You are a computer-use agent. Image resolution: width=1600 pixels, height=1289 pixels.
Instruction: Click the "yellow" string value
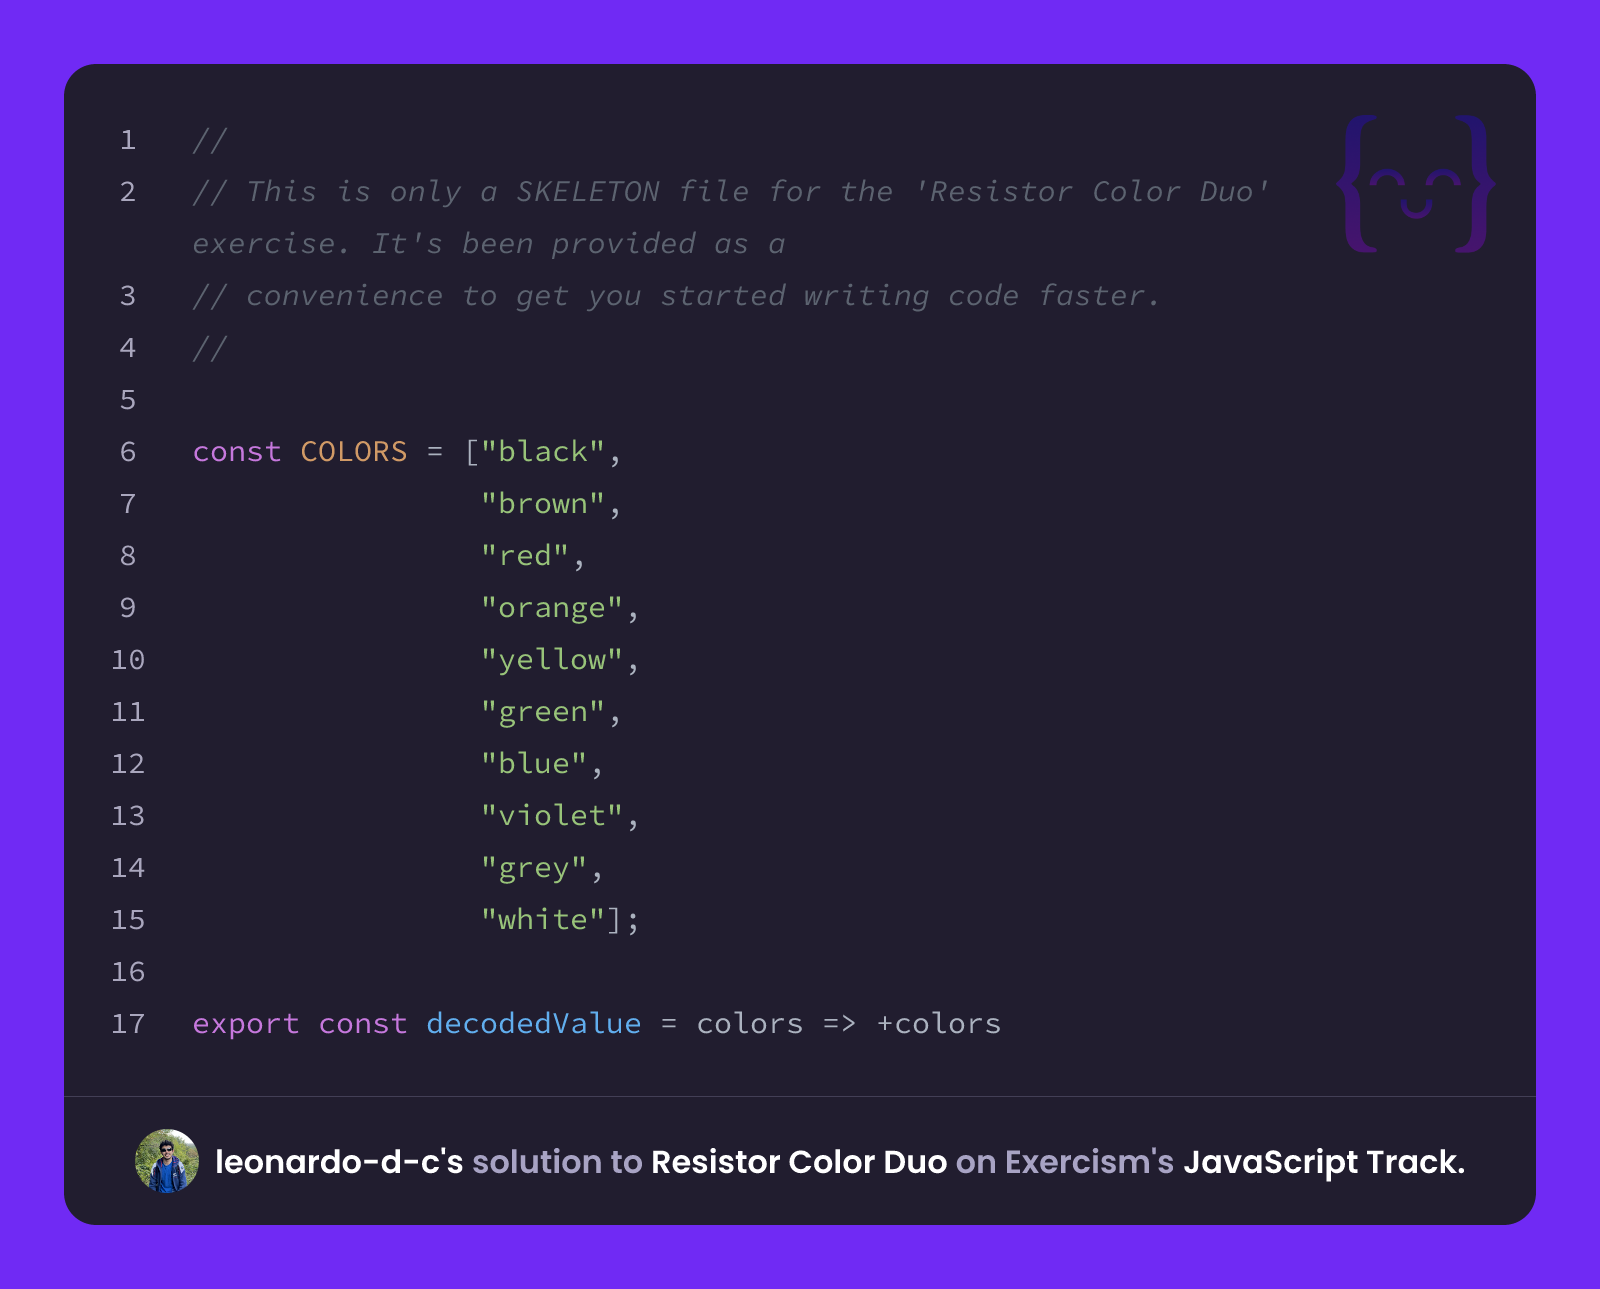(552, 660)
